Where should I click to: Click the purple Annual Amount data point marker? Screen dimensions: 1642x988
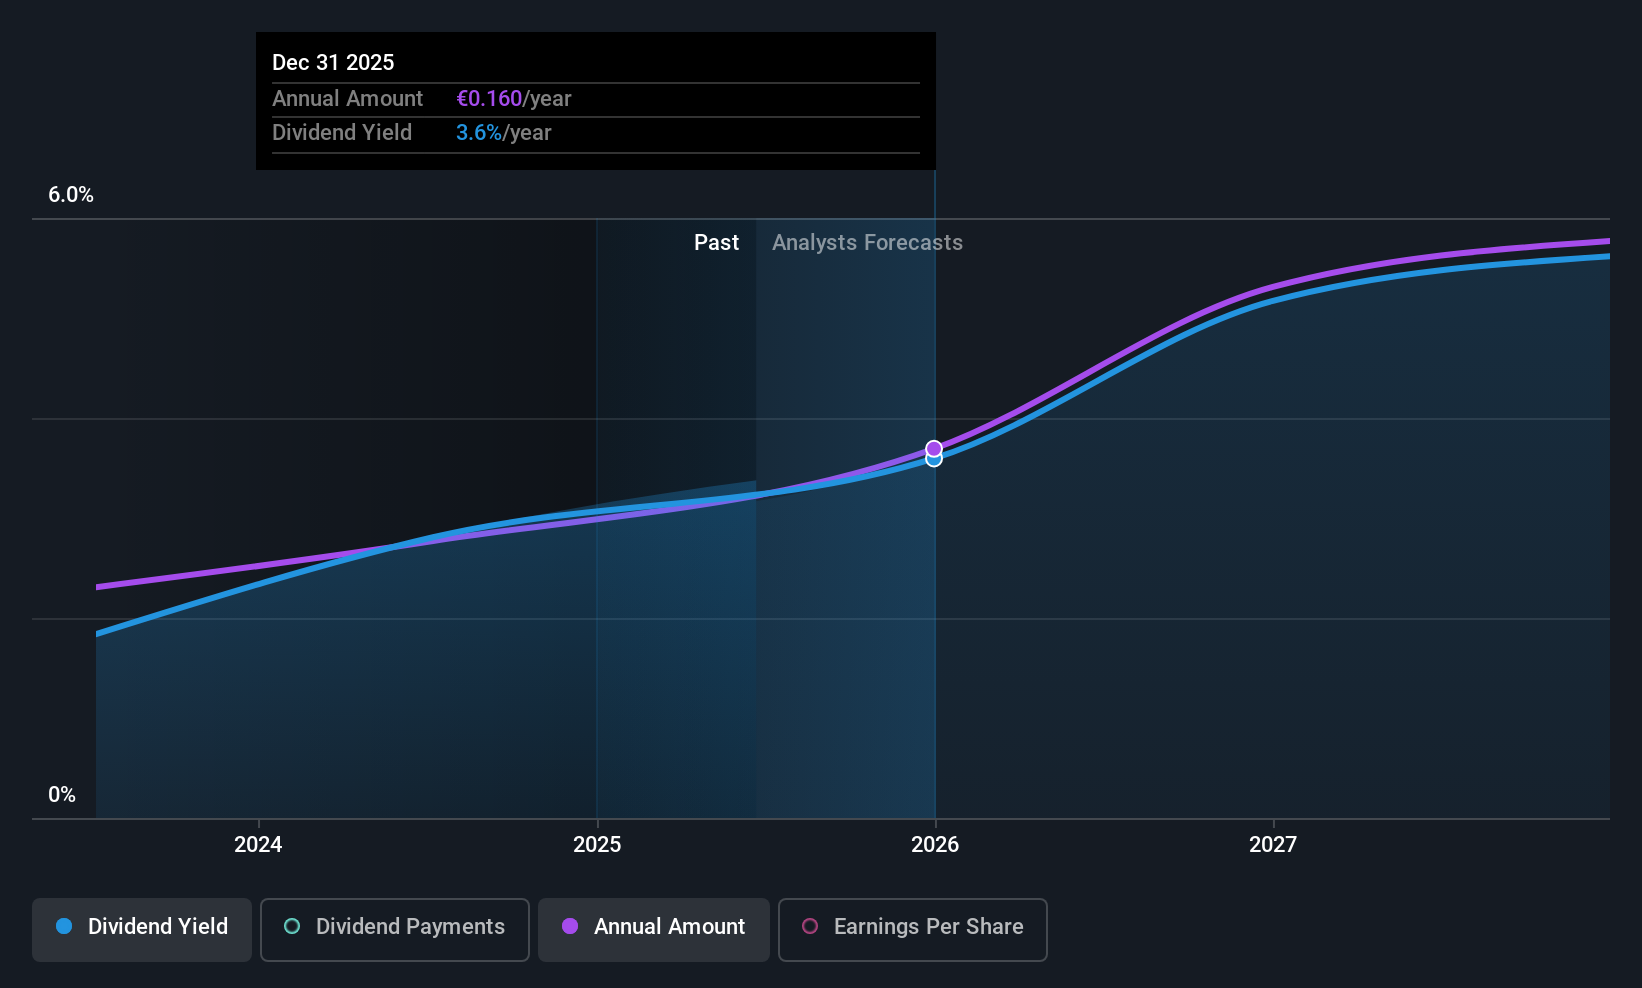(x=934, y=448)
